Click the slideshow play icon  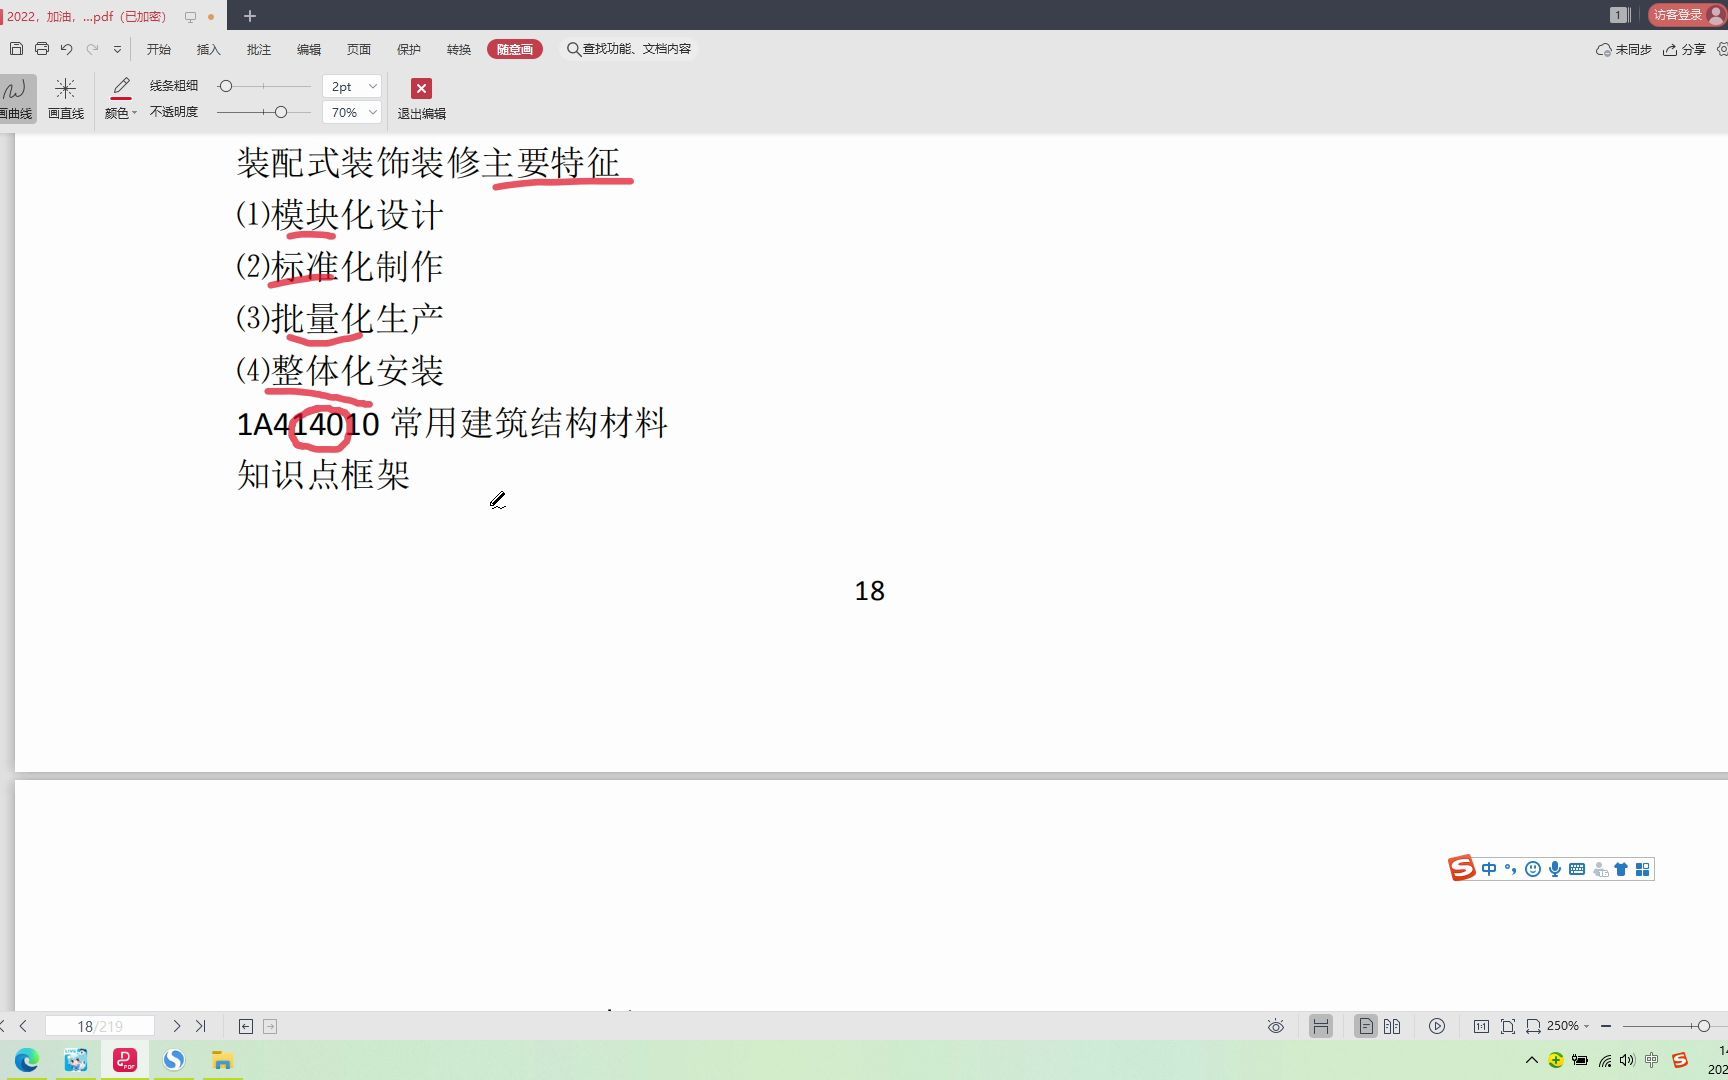[x=1437, y=1026]
